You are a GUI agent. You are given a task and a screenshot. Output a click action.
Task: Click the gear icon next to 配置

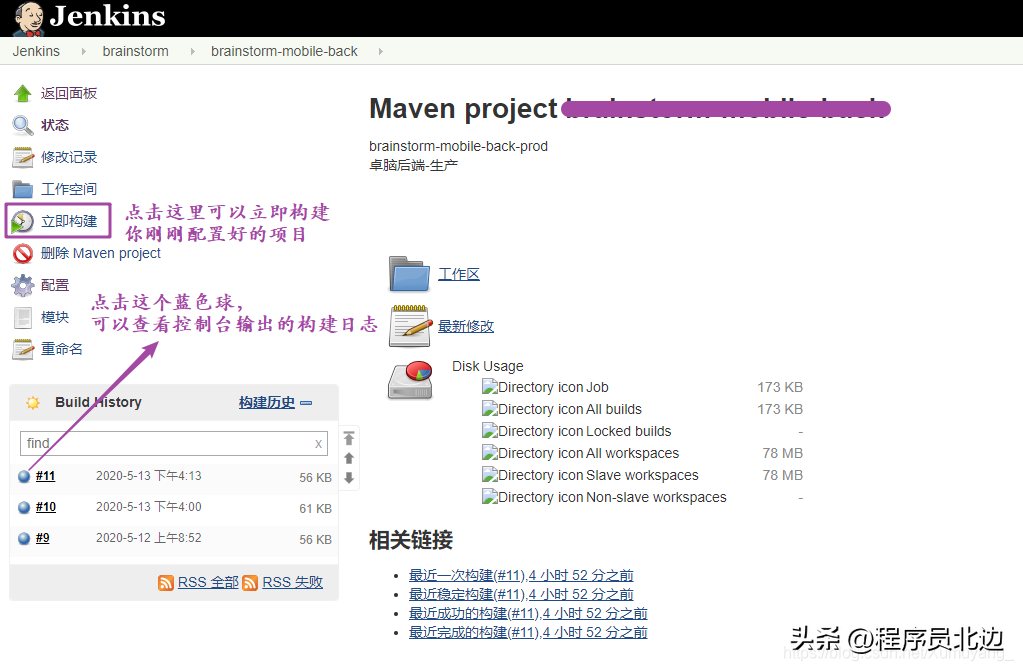point(23,285)
